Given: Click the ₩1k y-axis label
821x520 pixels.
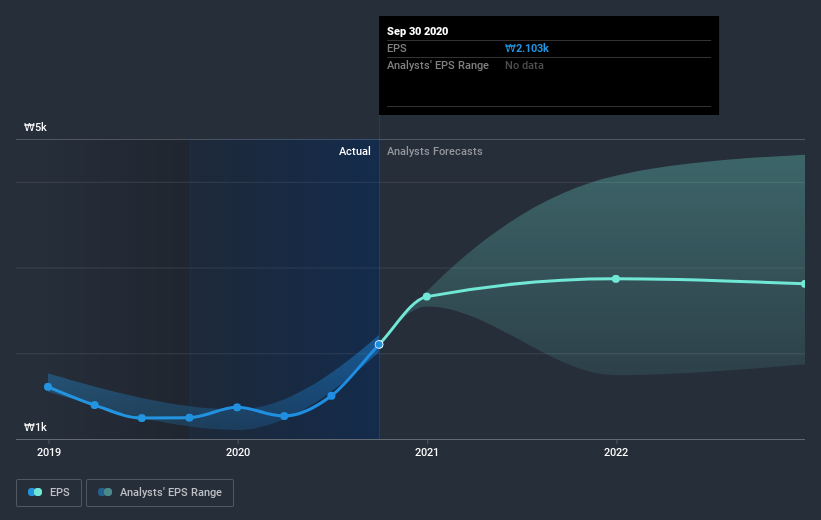Looking at the screenshot, I should [35, 427].
